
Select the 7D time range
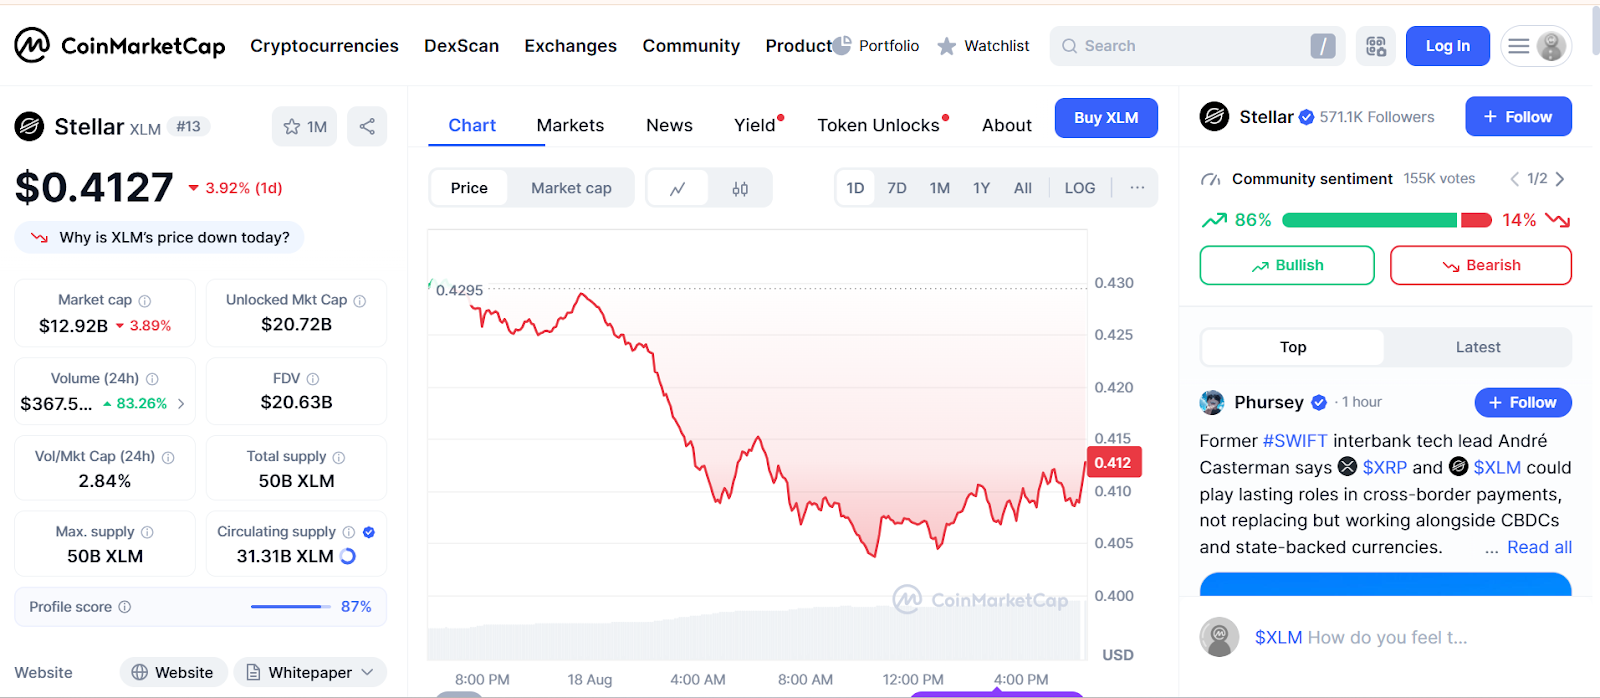coord(897,188)
